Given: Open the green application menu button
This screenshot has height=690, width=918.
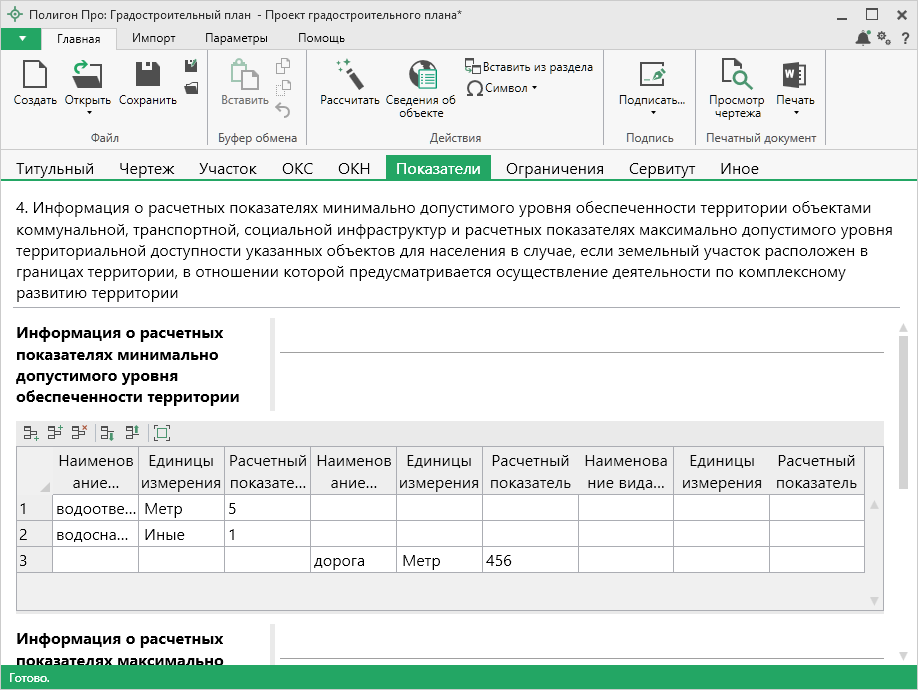Looking at the screenshot, I should click(x=21, y=38).
